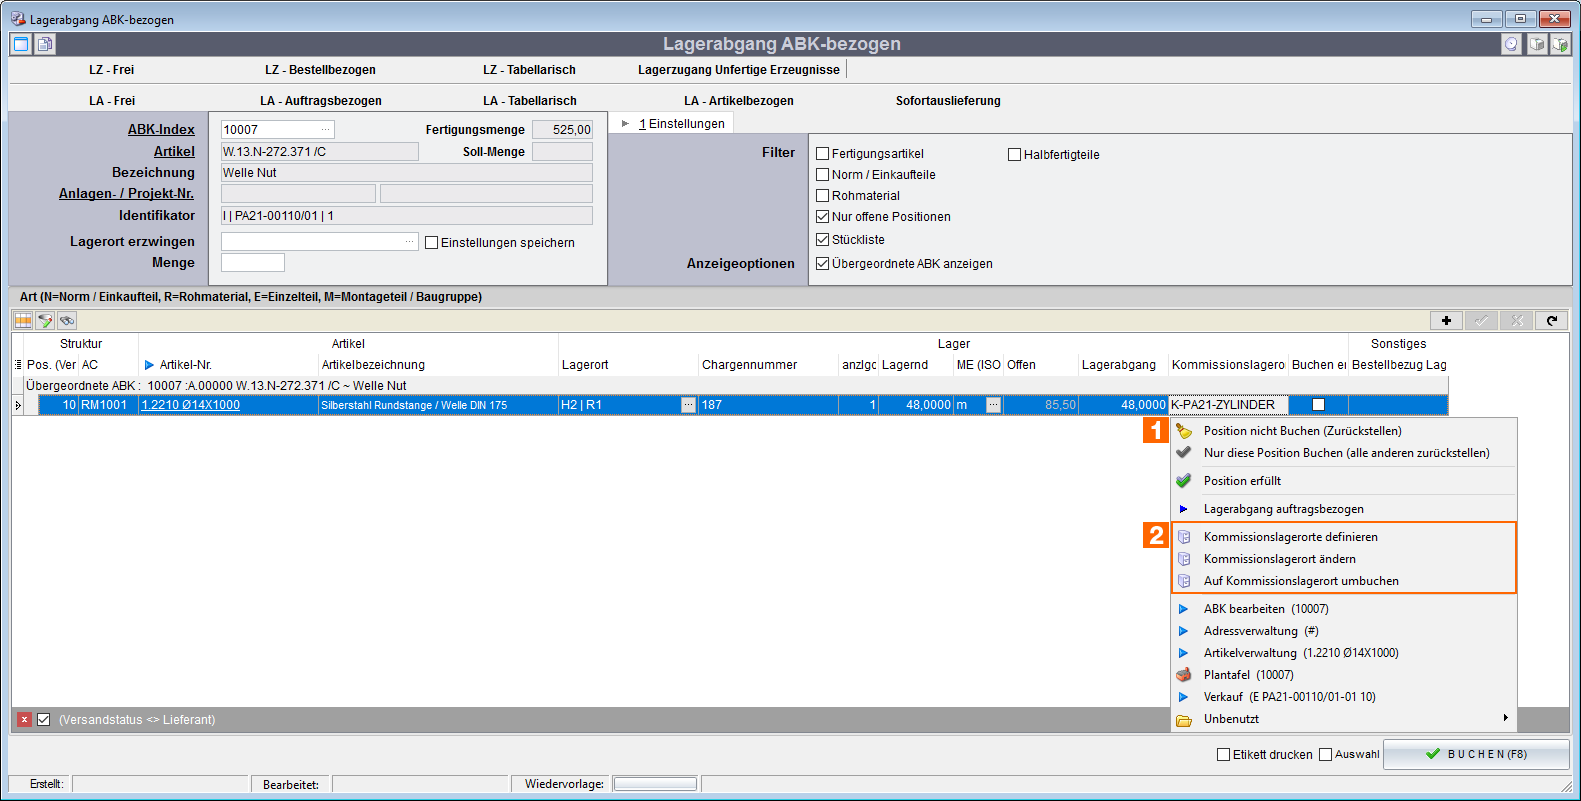Click the greyed X cancel icon

point(1517,321)
